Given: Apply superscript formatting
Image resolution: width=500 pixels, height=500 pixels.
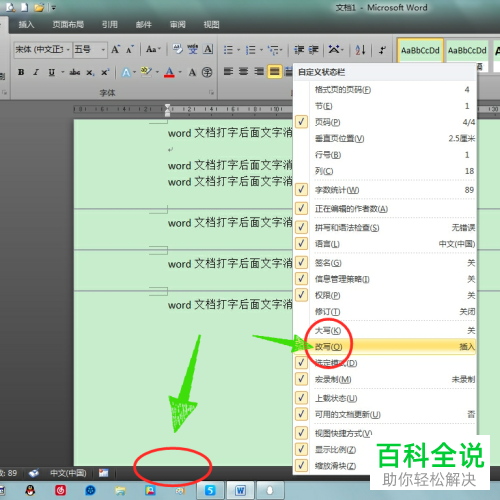Looking at the screenshot, I should coord(105,72).
